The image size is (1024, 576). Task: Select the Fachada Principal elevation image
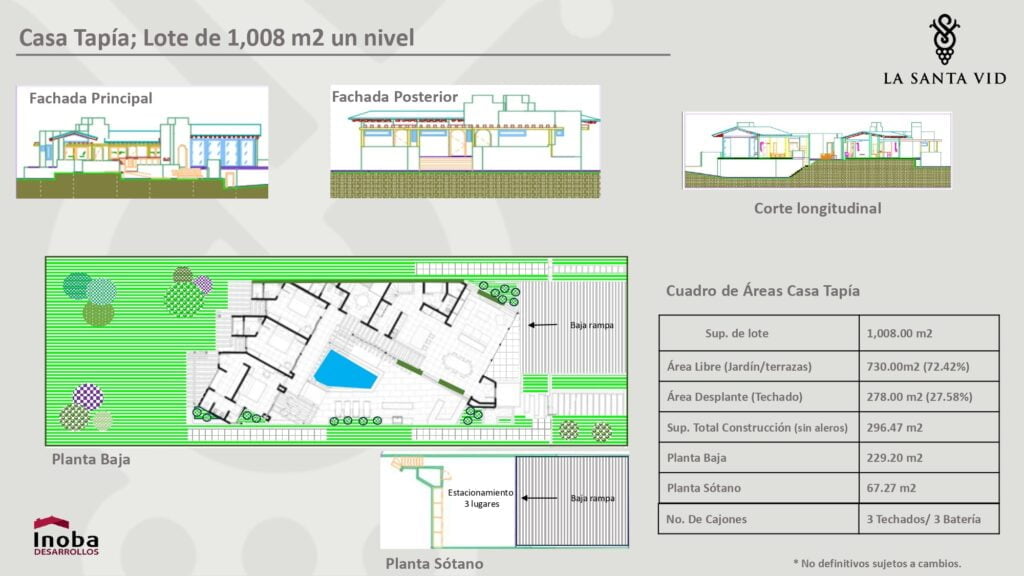tap(142, 142)
